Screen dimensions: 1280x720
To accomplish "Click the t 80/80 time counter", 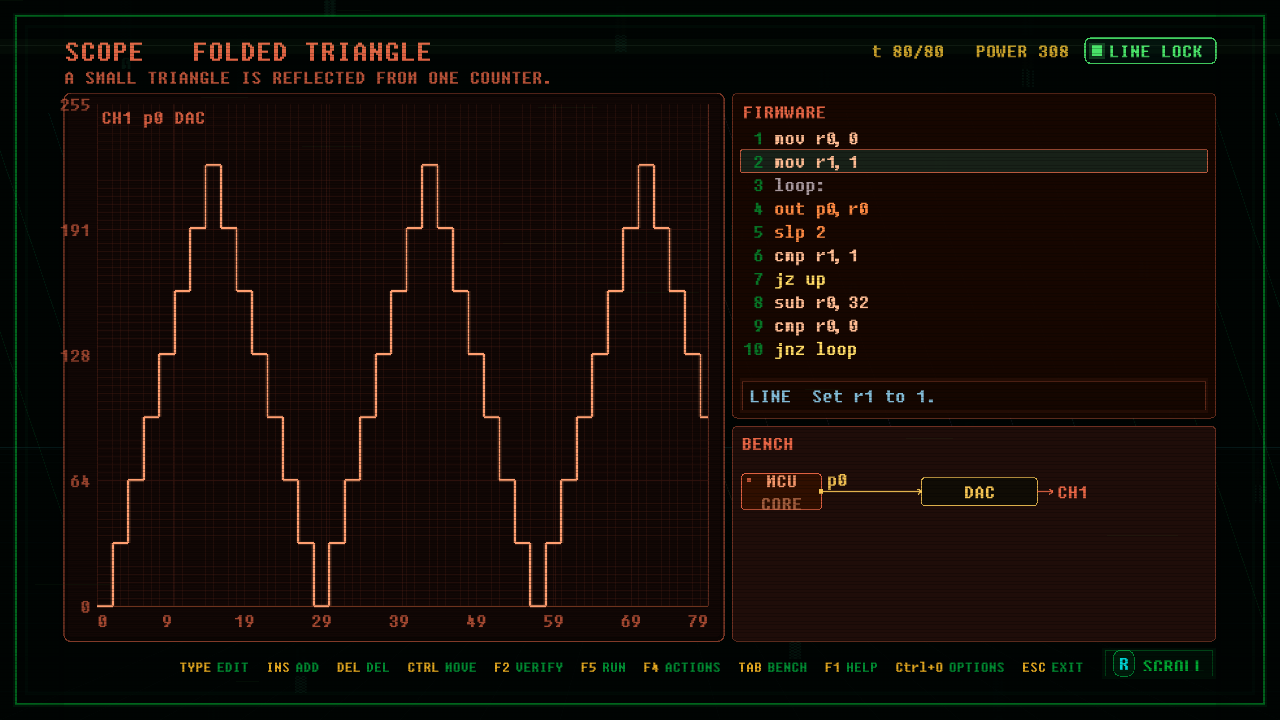I will click(x=908, y=51).
